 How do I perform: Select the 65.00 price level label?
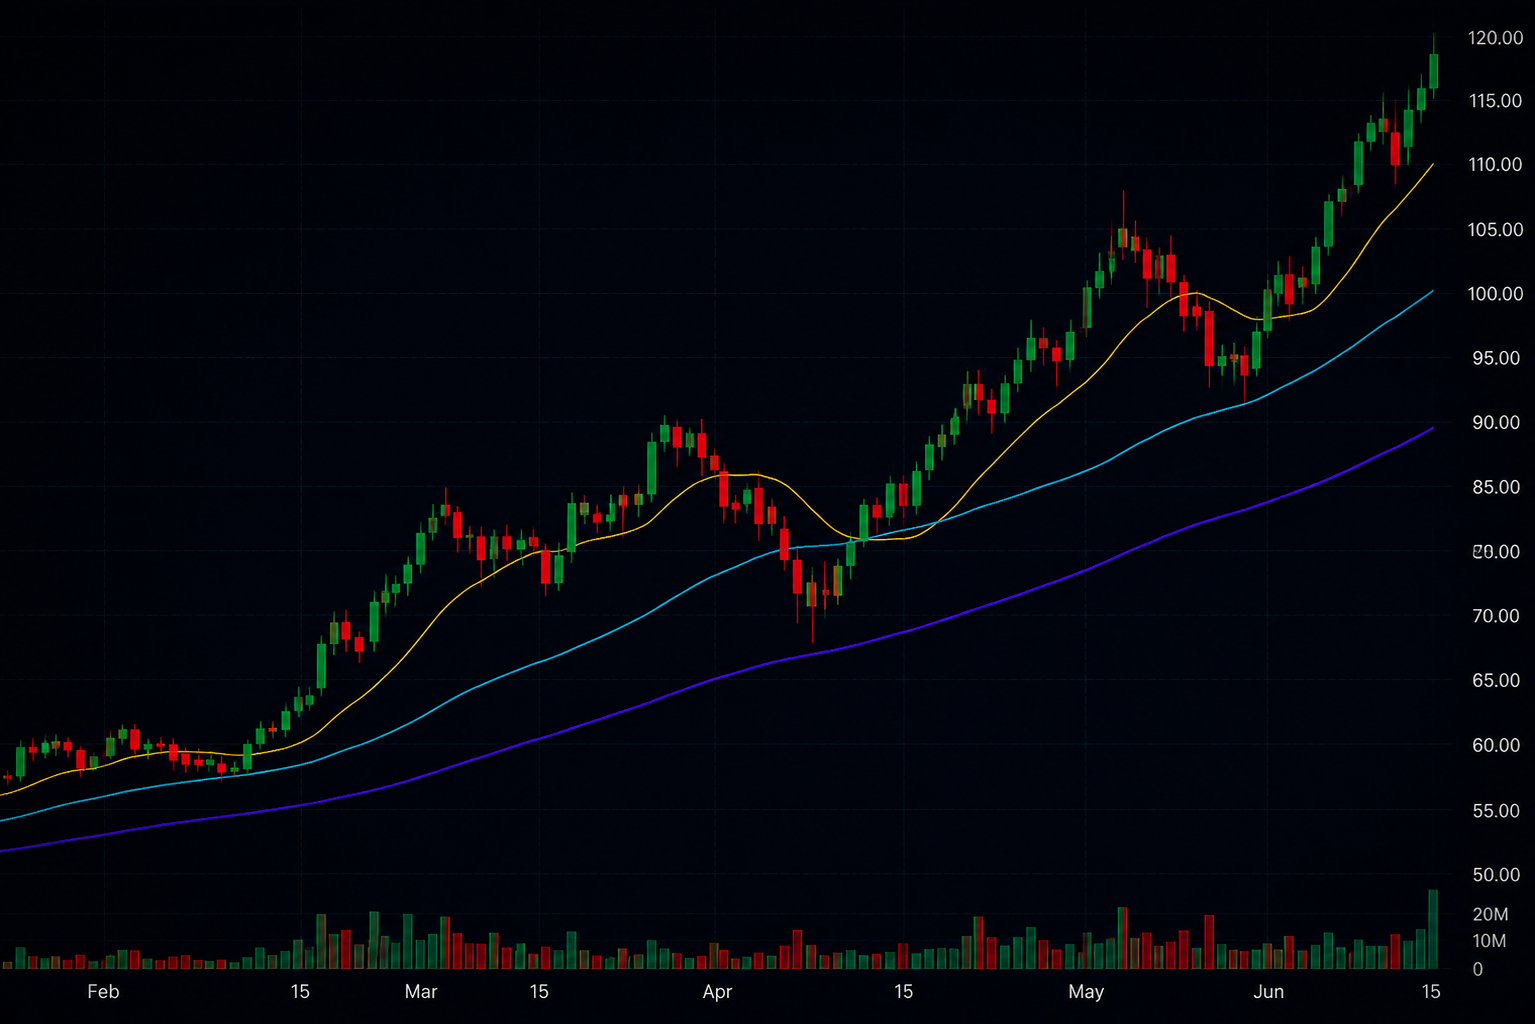coord(1496,681)
